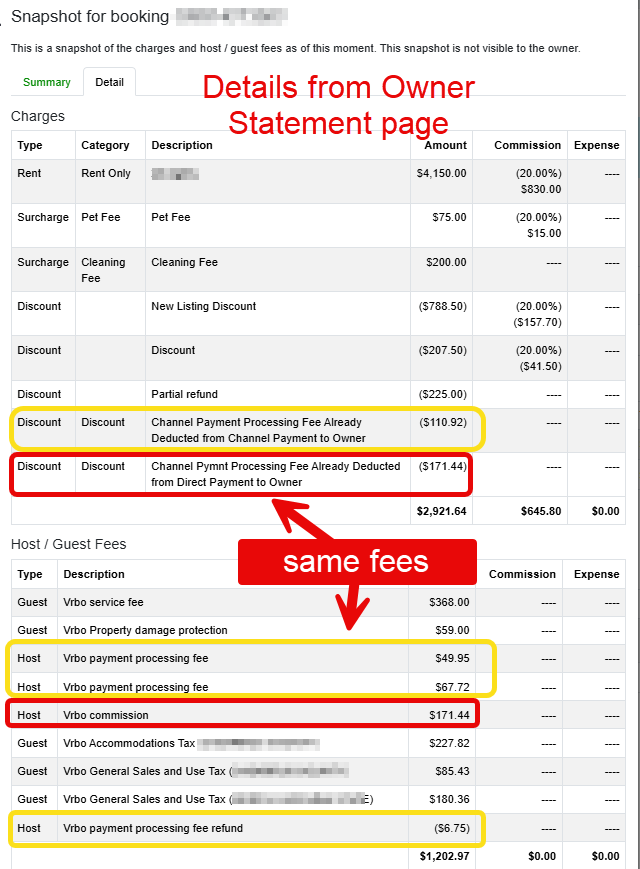Select the ($788.50) discount amount
Image resolution: width=640 pixels, height=869 pixels.
[442, 306]
